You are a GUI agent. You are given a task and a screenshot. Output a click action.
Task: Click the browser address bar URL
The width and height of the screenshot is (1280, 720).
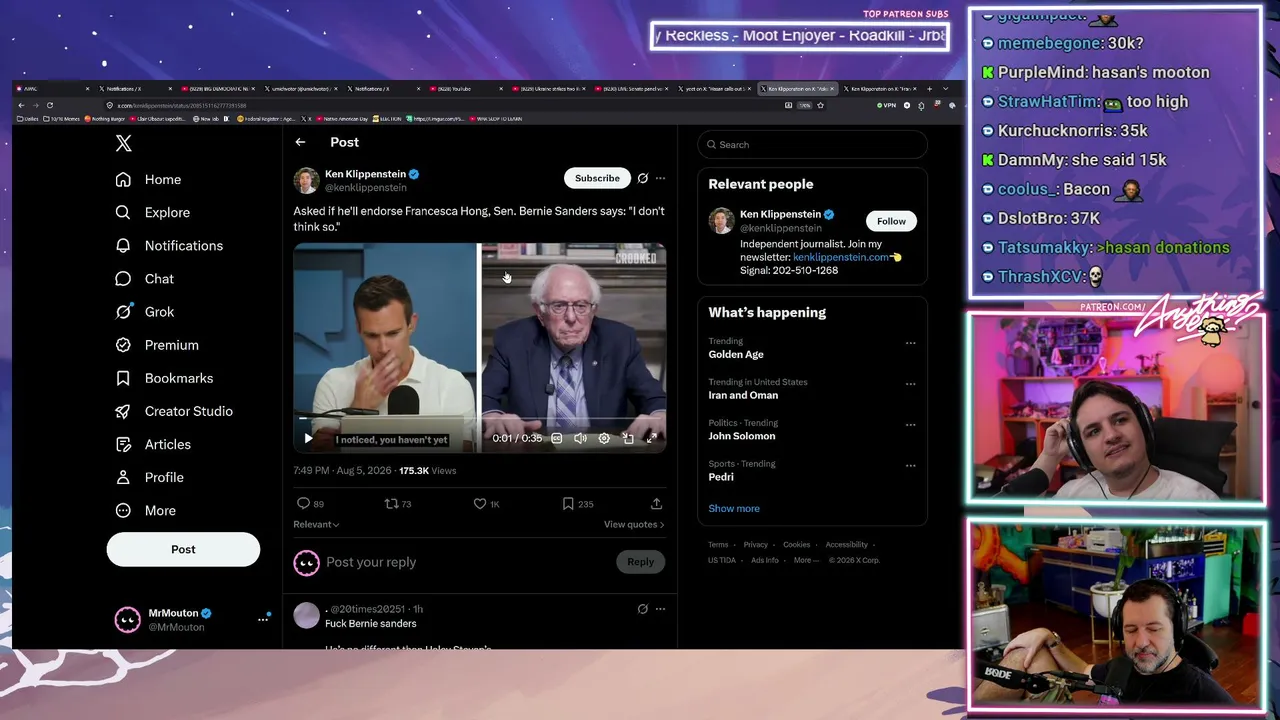pos(182,105)
